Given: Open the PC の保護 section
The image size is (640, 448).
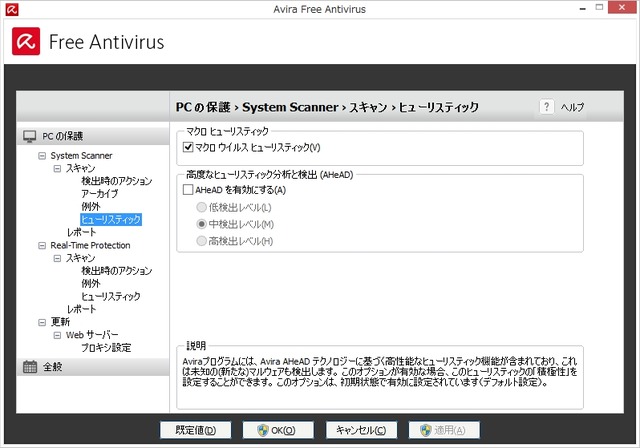Looking at the screenshot, I should click(93, 136).
